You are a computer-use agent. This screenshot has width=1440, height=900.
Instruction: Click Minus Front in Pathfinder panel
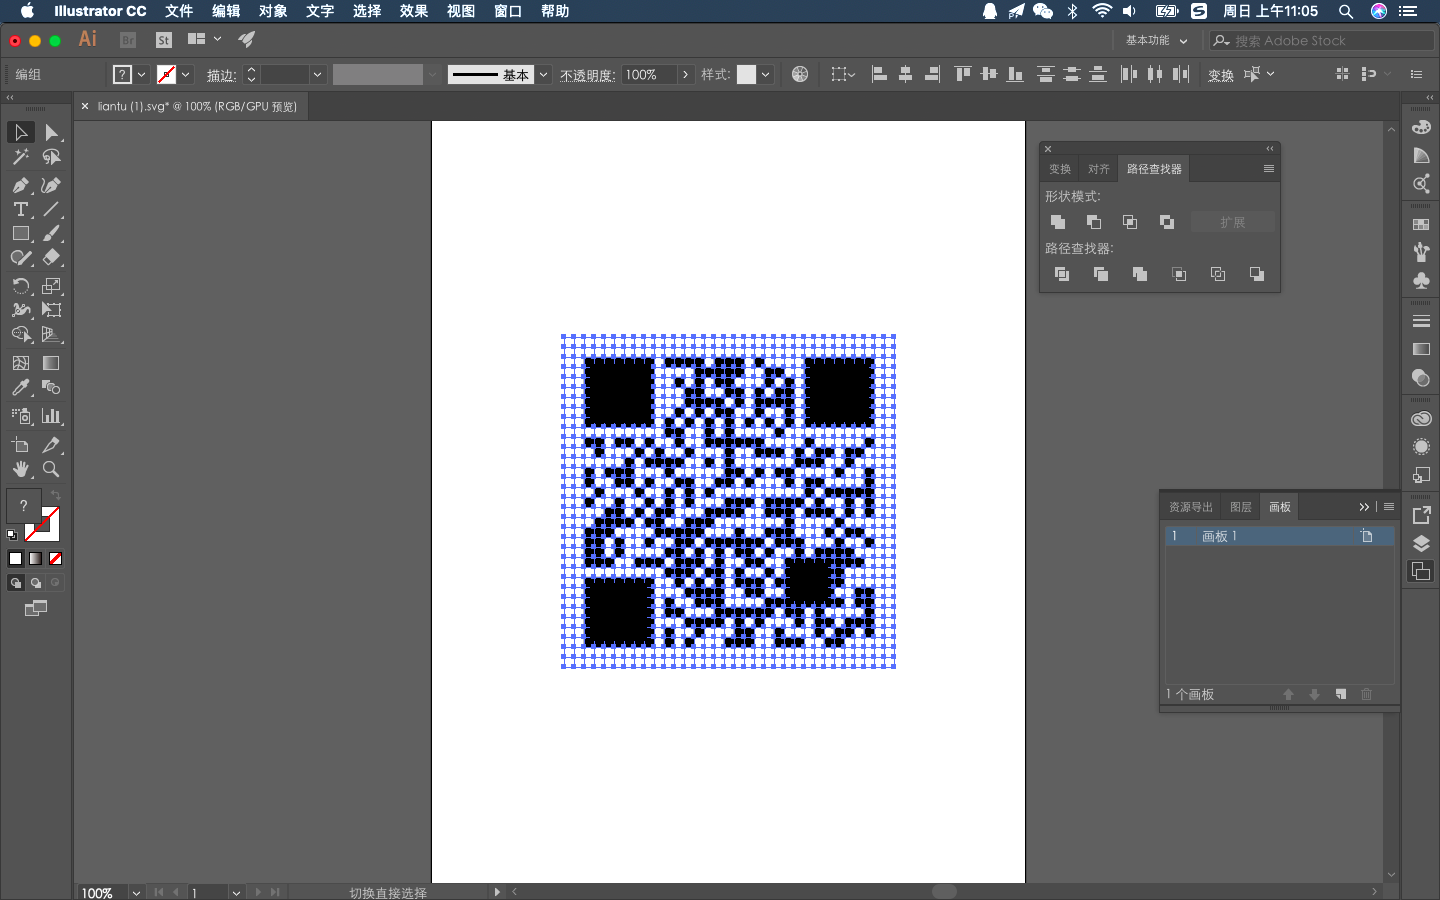point(1094,222)
